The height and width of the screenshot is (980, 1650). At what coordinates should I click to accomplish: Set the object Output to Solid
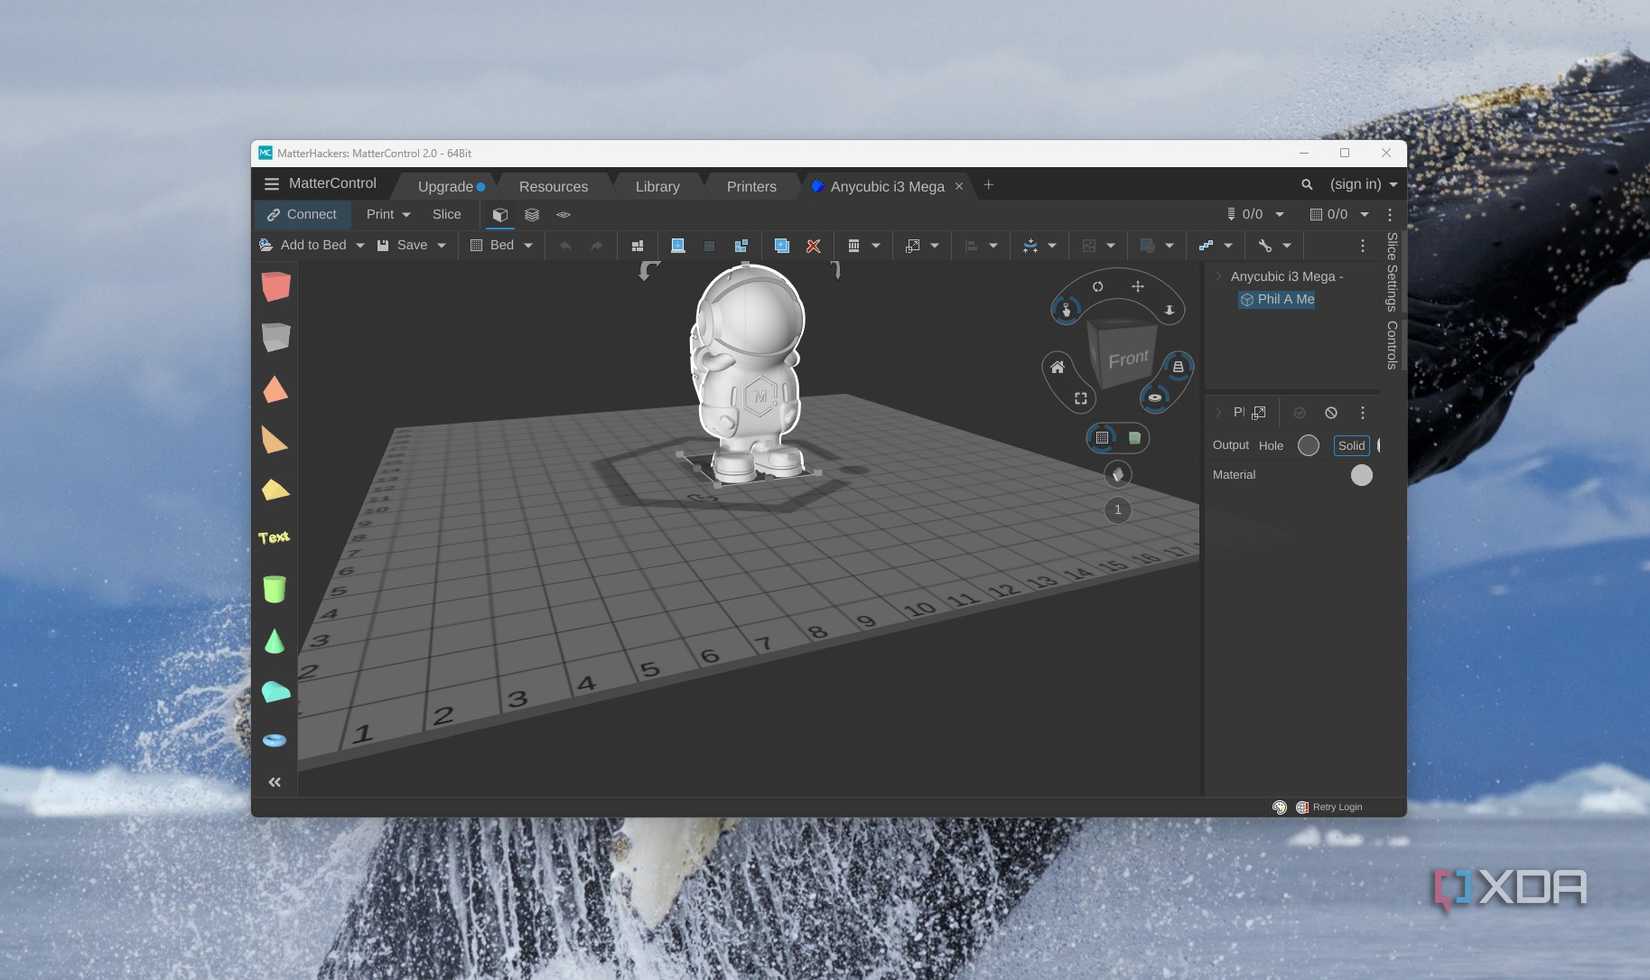[x=1351, y=445]
